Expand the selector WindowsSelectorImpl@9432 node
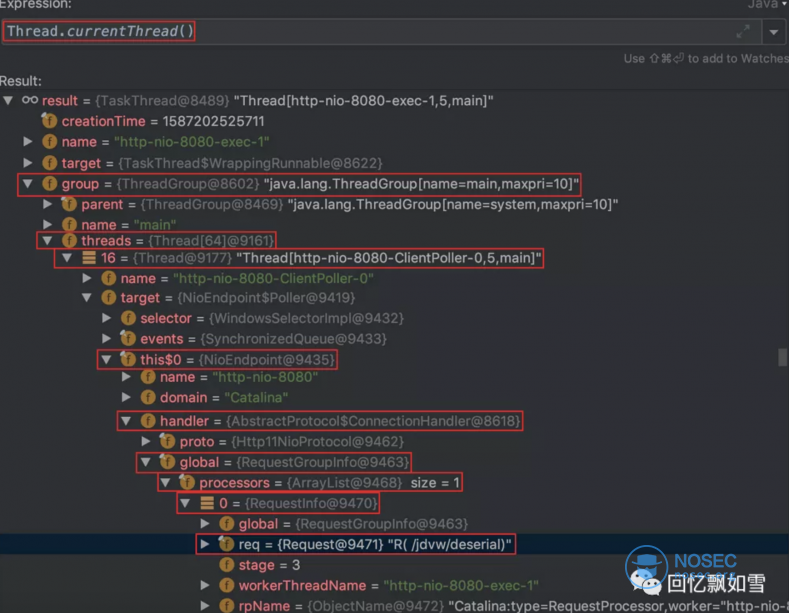The width and height of the screenshot is (789, 613). (x=106, y=318)
